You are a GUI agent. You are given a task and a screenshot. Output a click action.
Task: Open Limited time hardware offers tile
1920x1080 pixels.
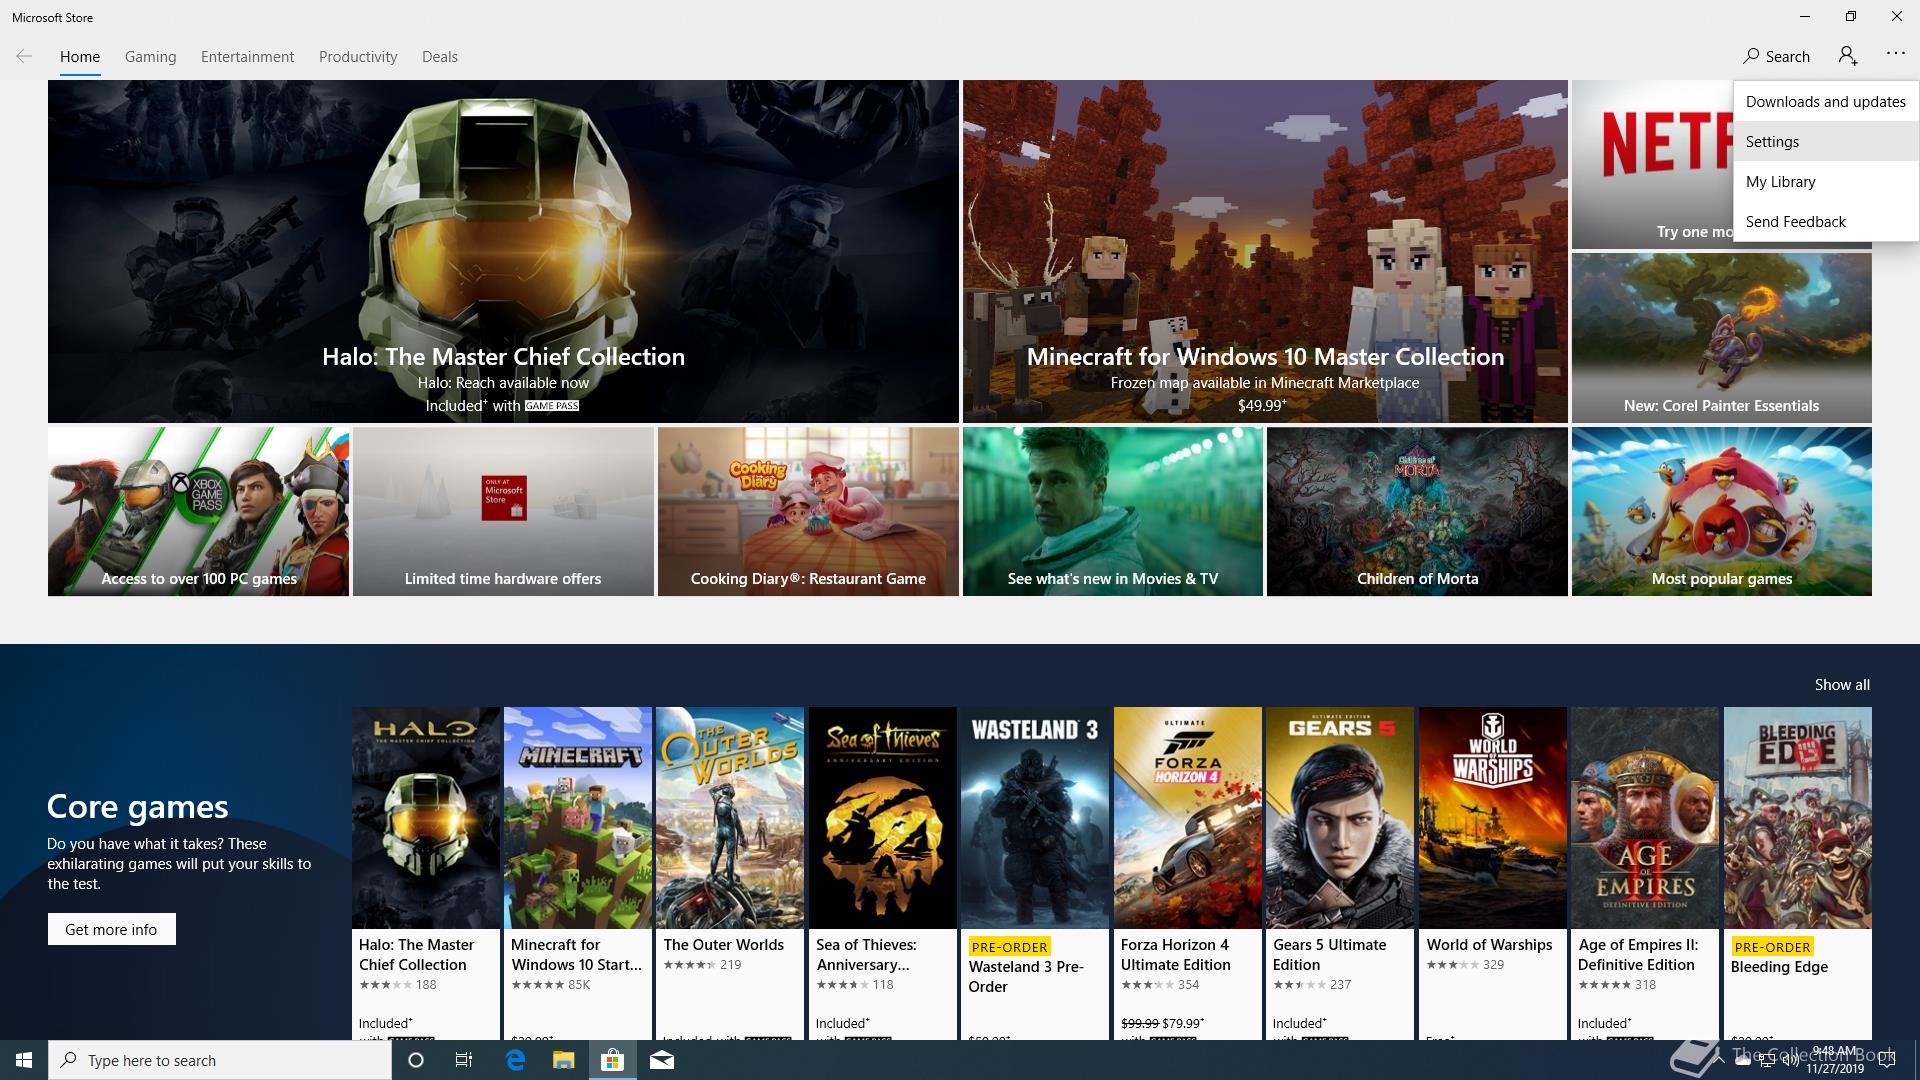503,511
